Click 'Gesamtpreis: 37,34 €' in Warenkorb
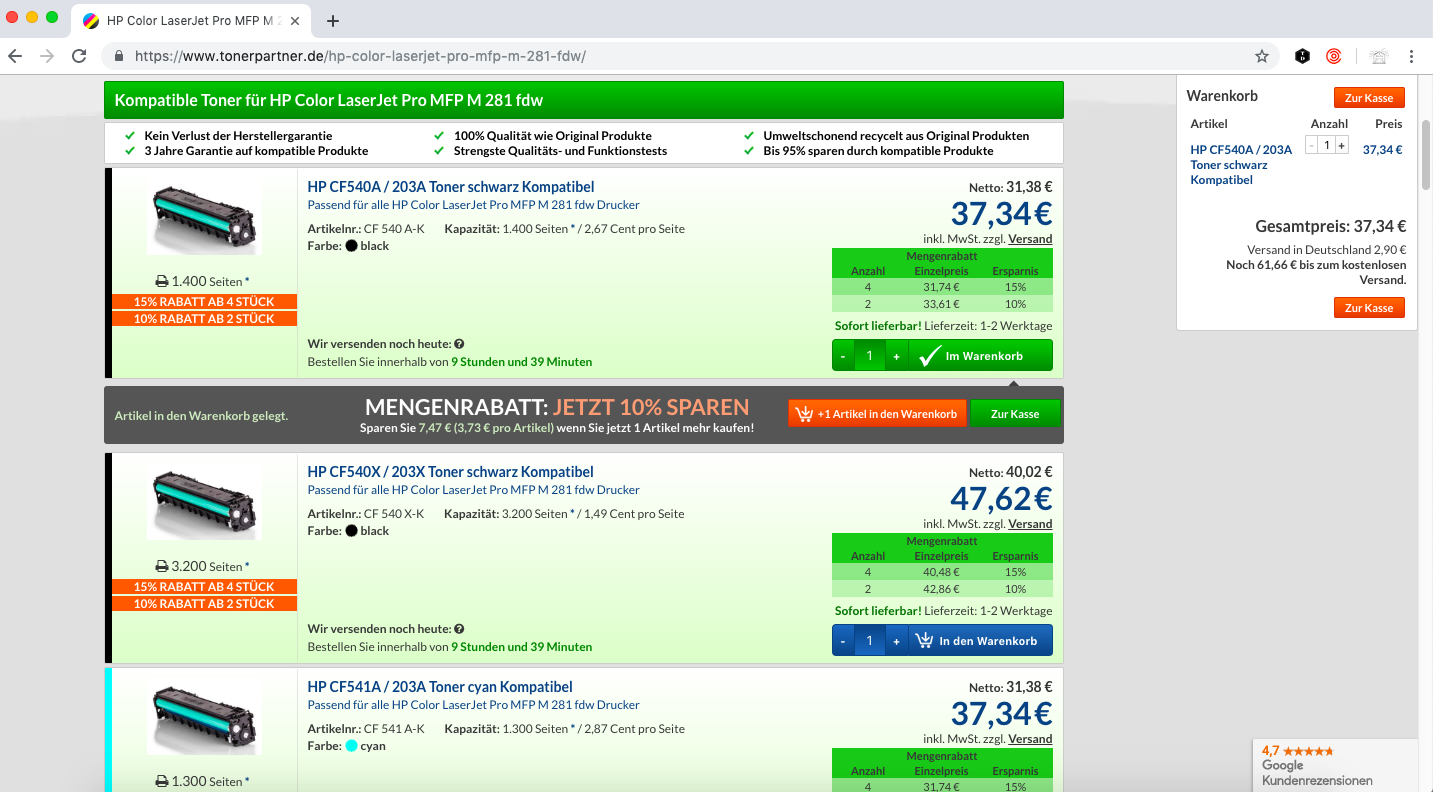Viewport: 1433px width, 792px height. 1330,227
